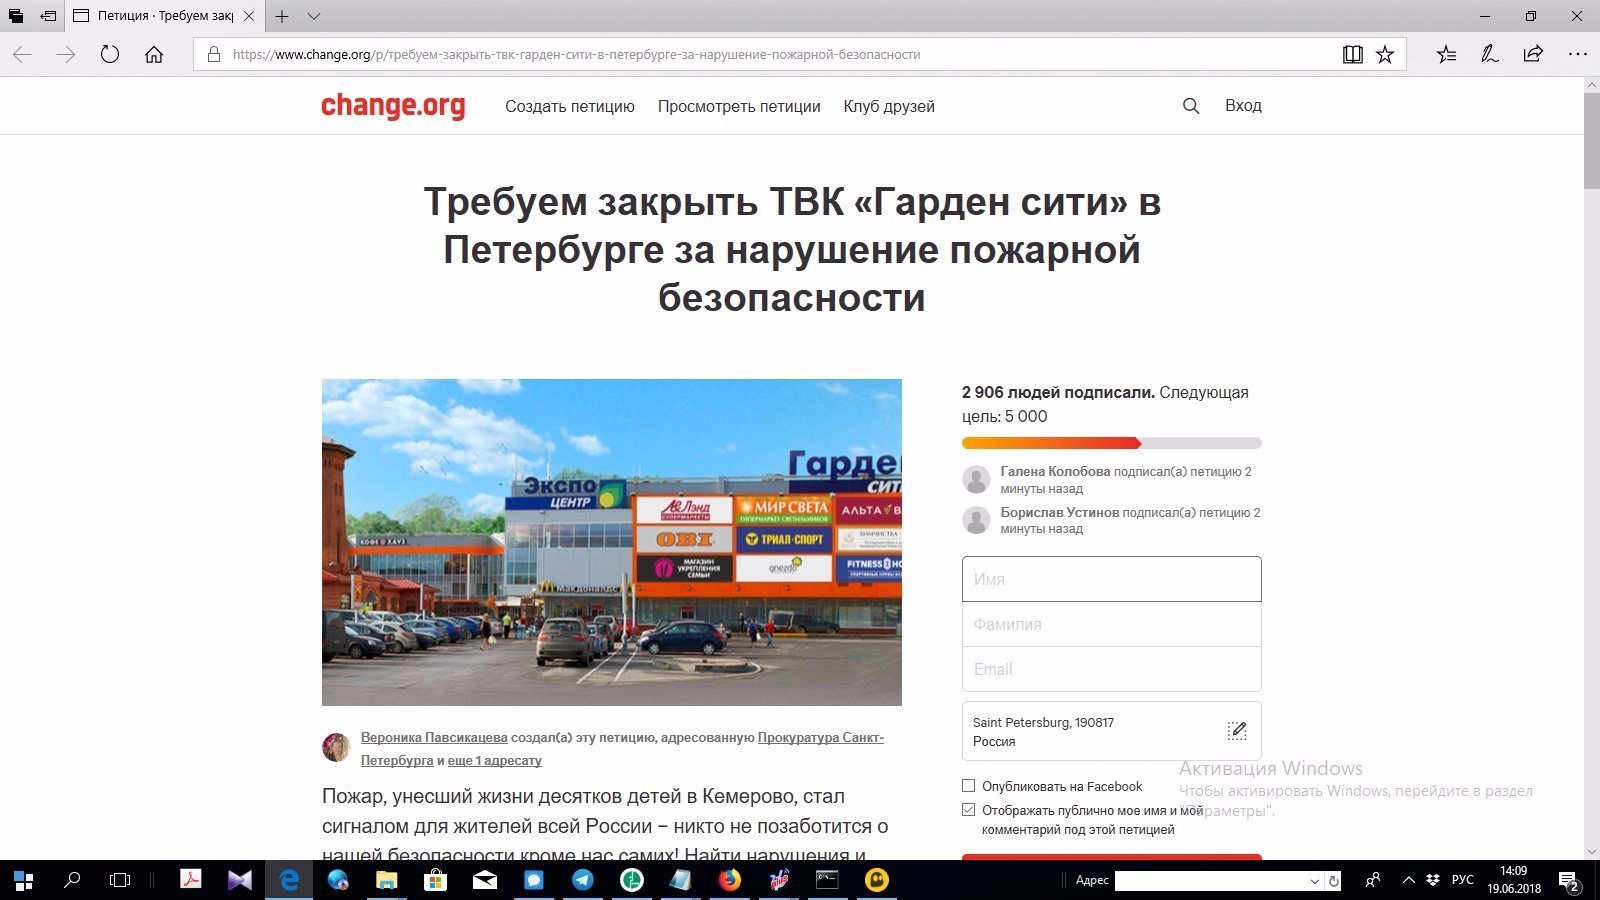The image size is (1600, 900).
Task: Expand the browser tab list chevron
Action: [314, 16]
